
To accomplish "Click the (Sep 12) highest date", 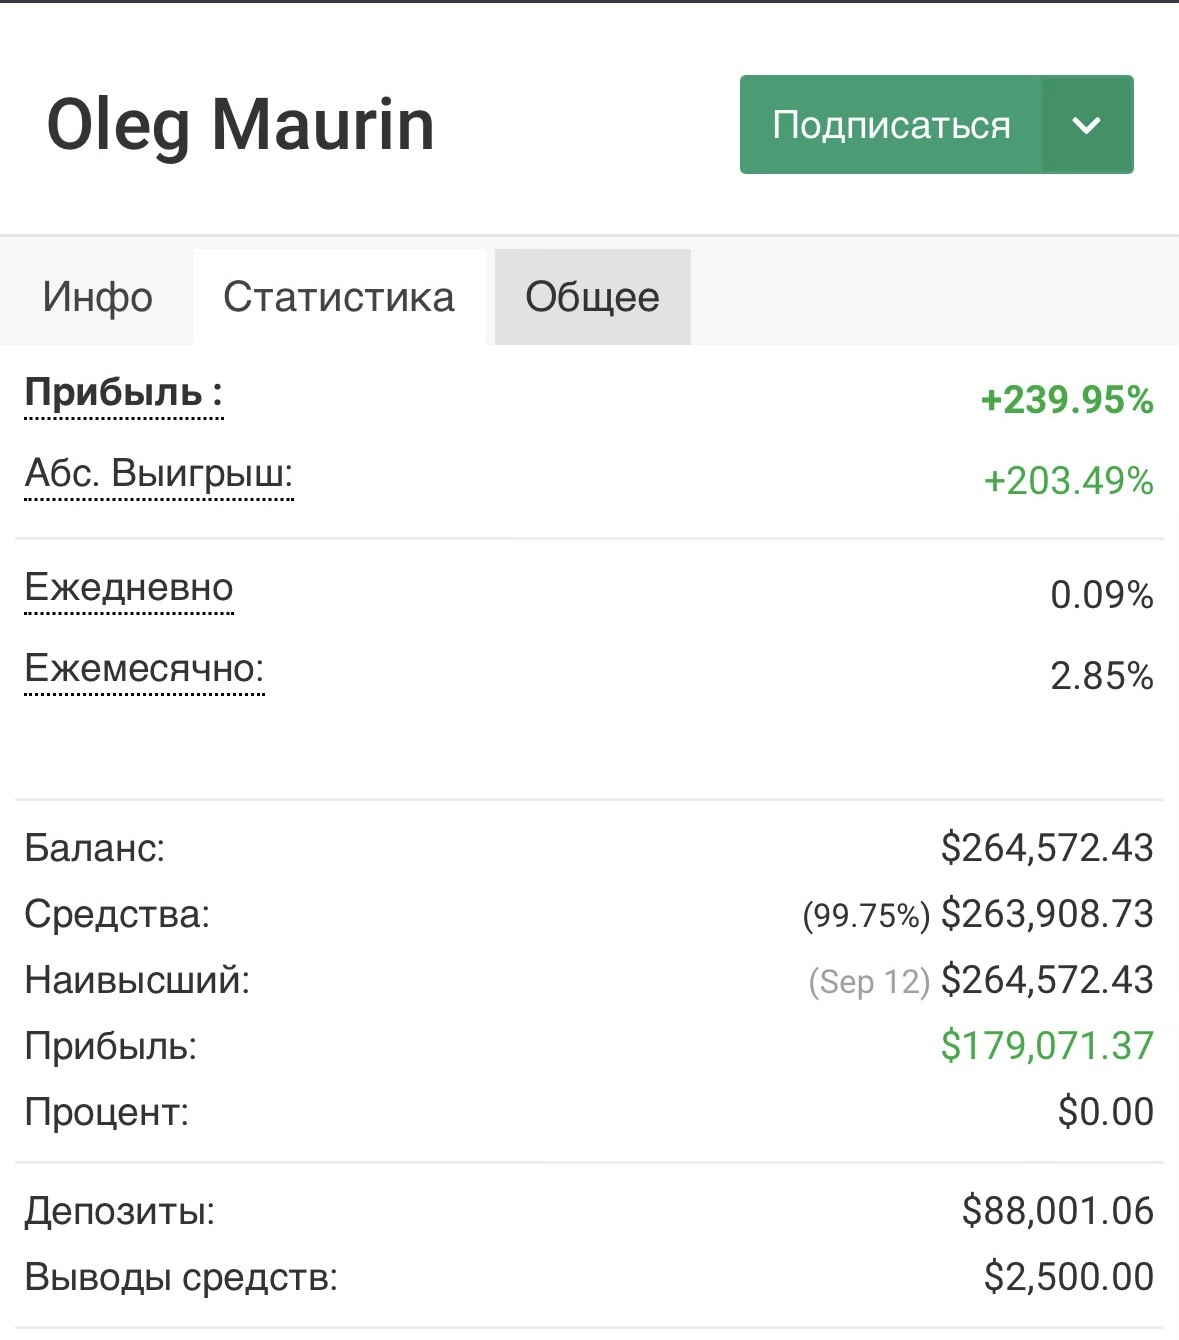I will pyautogui.click(x=869, y=981).
